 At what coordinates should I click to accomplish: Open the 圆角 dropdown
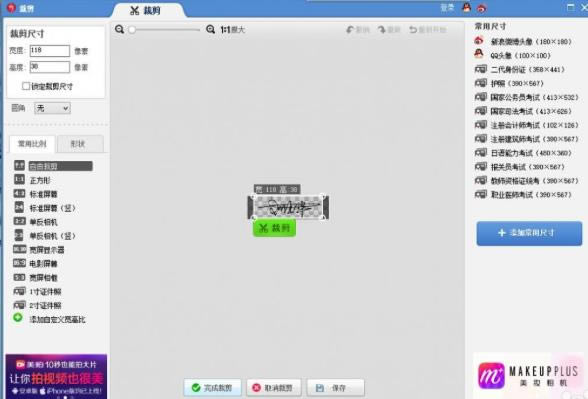pos(52,108)
